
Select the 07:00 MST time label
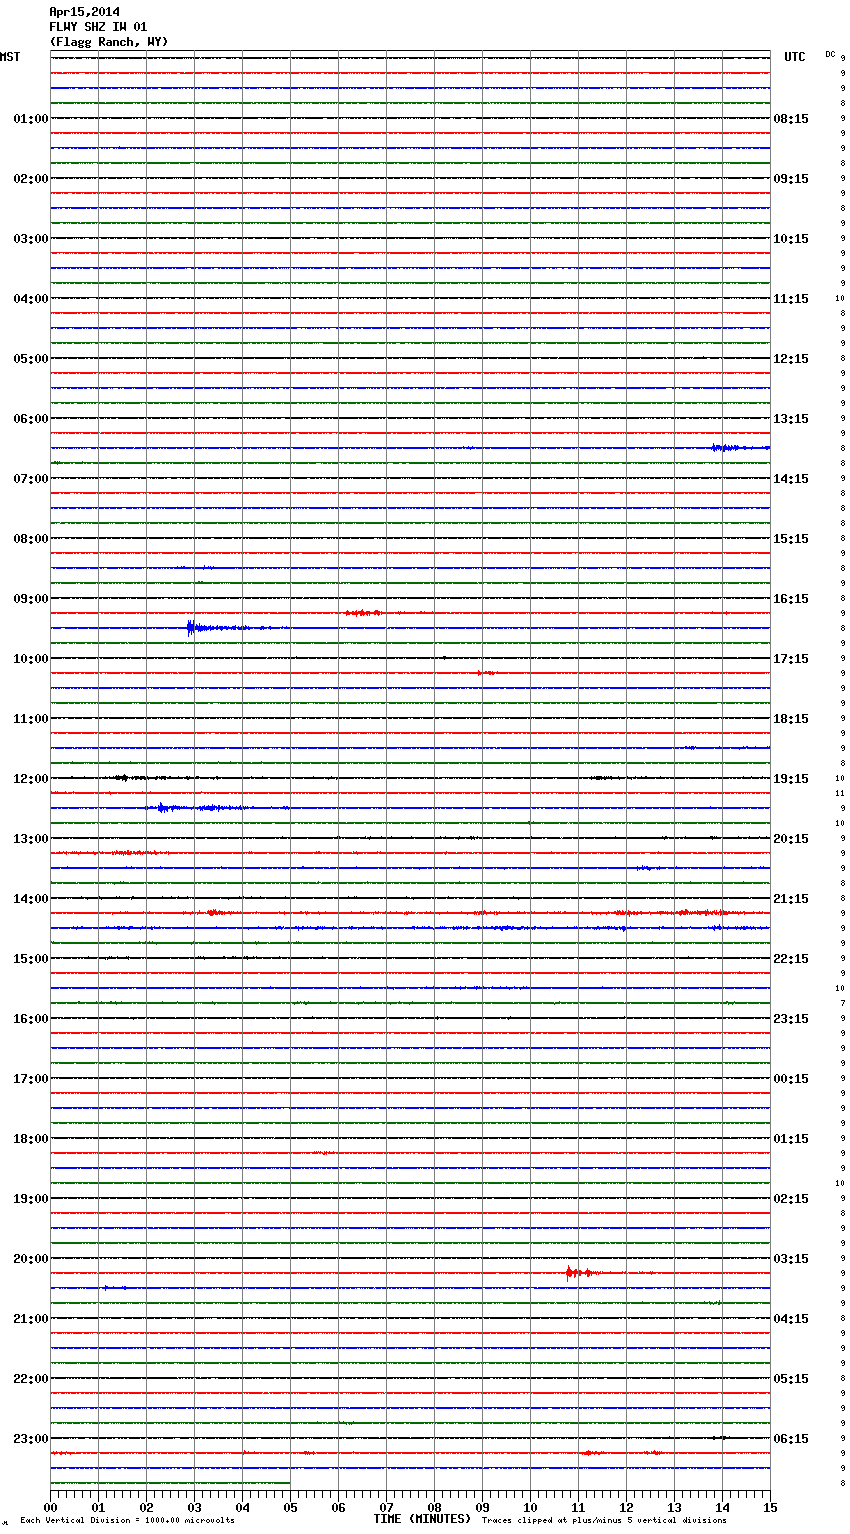(x=31, y=479)
